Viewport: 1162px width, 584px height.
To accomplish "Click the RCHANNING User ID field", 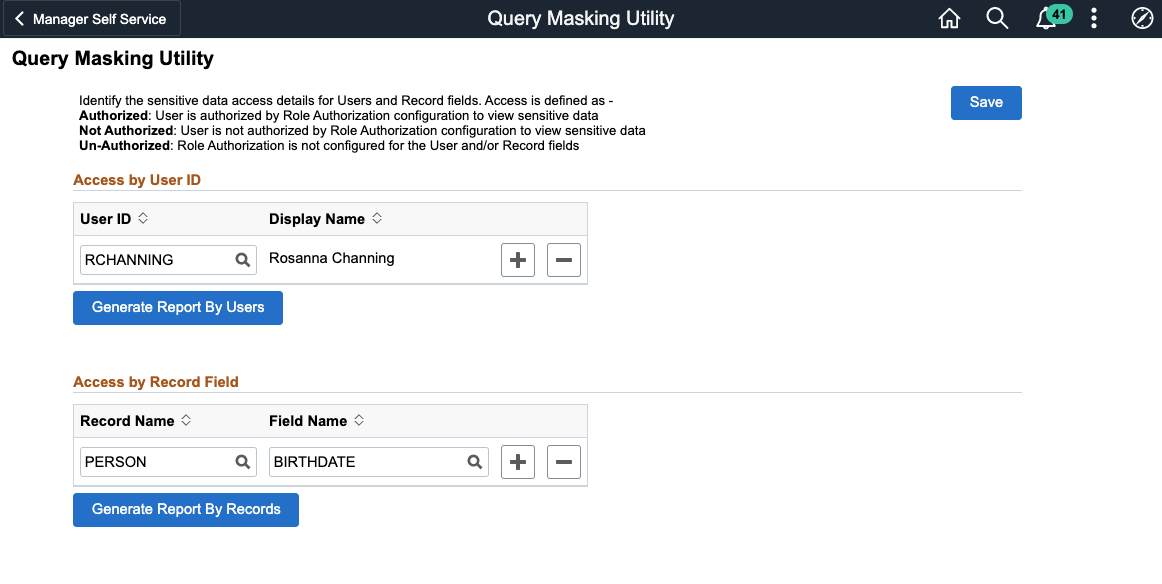I will coord(168,259).
